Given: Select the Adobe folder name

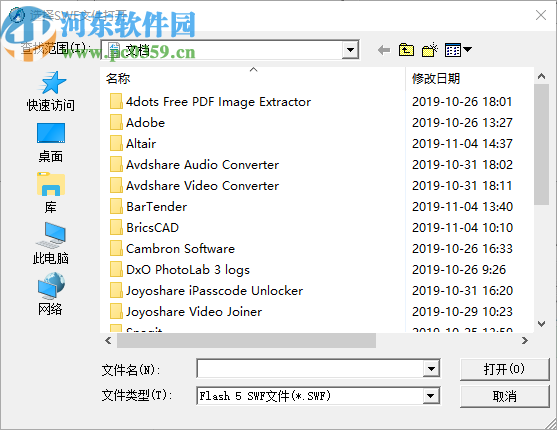Looking at the screenshot, I should pos(146,123).
